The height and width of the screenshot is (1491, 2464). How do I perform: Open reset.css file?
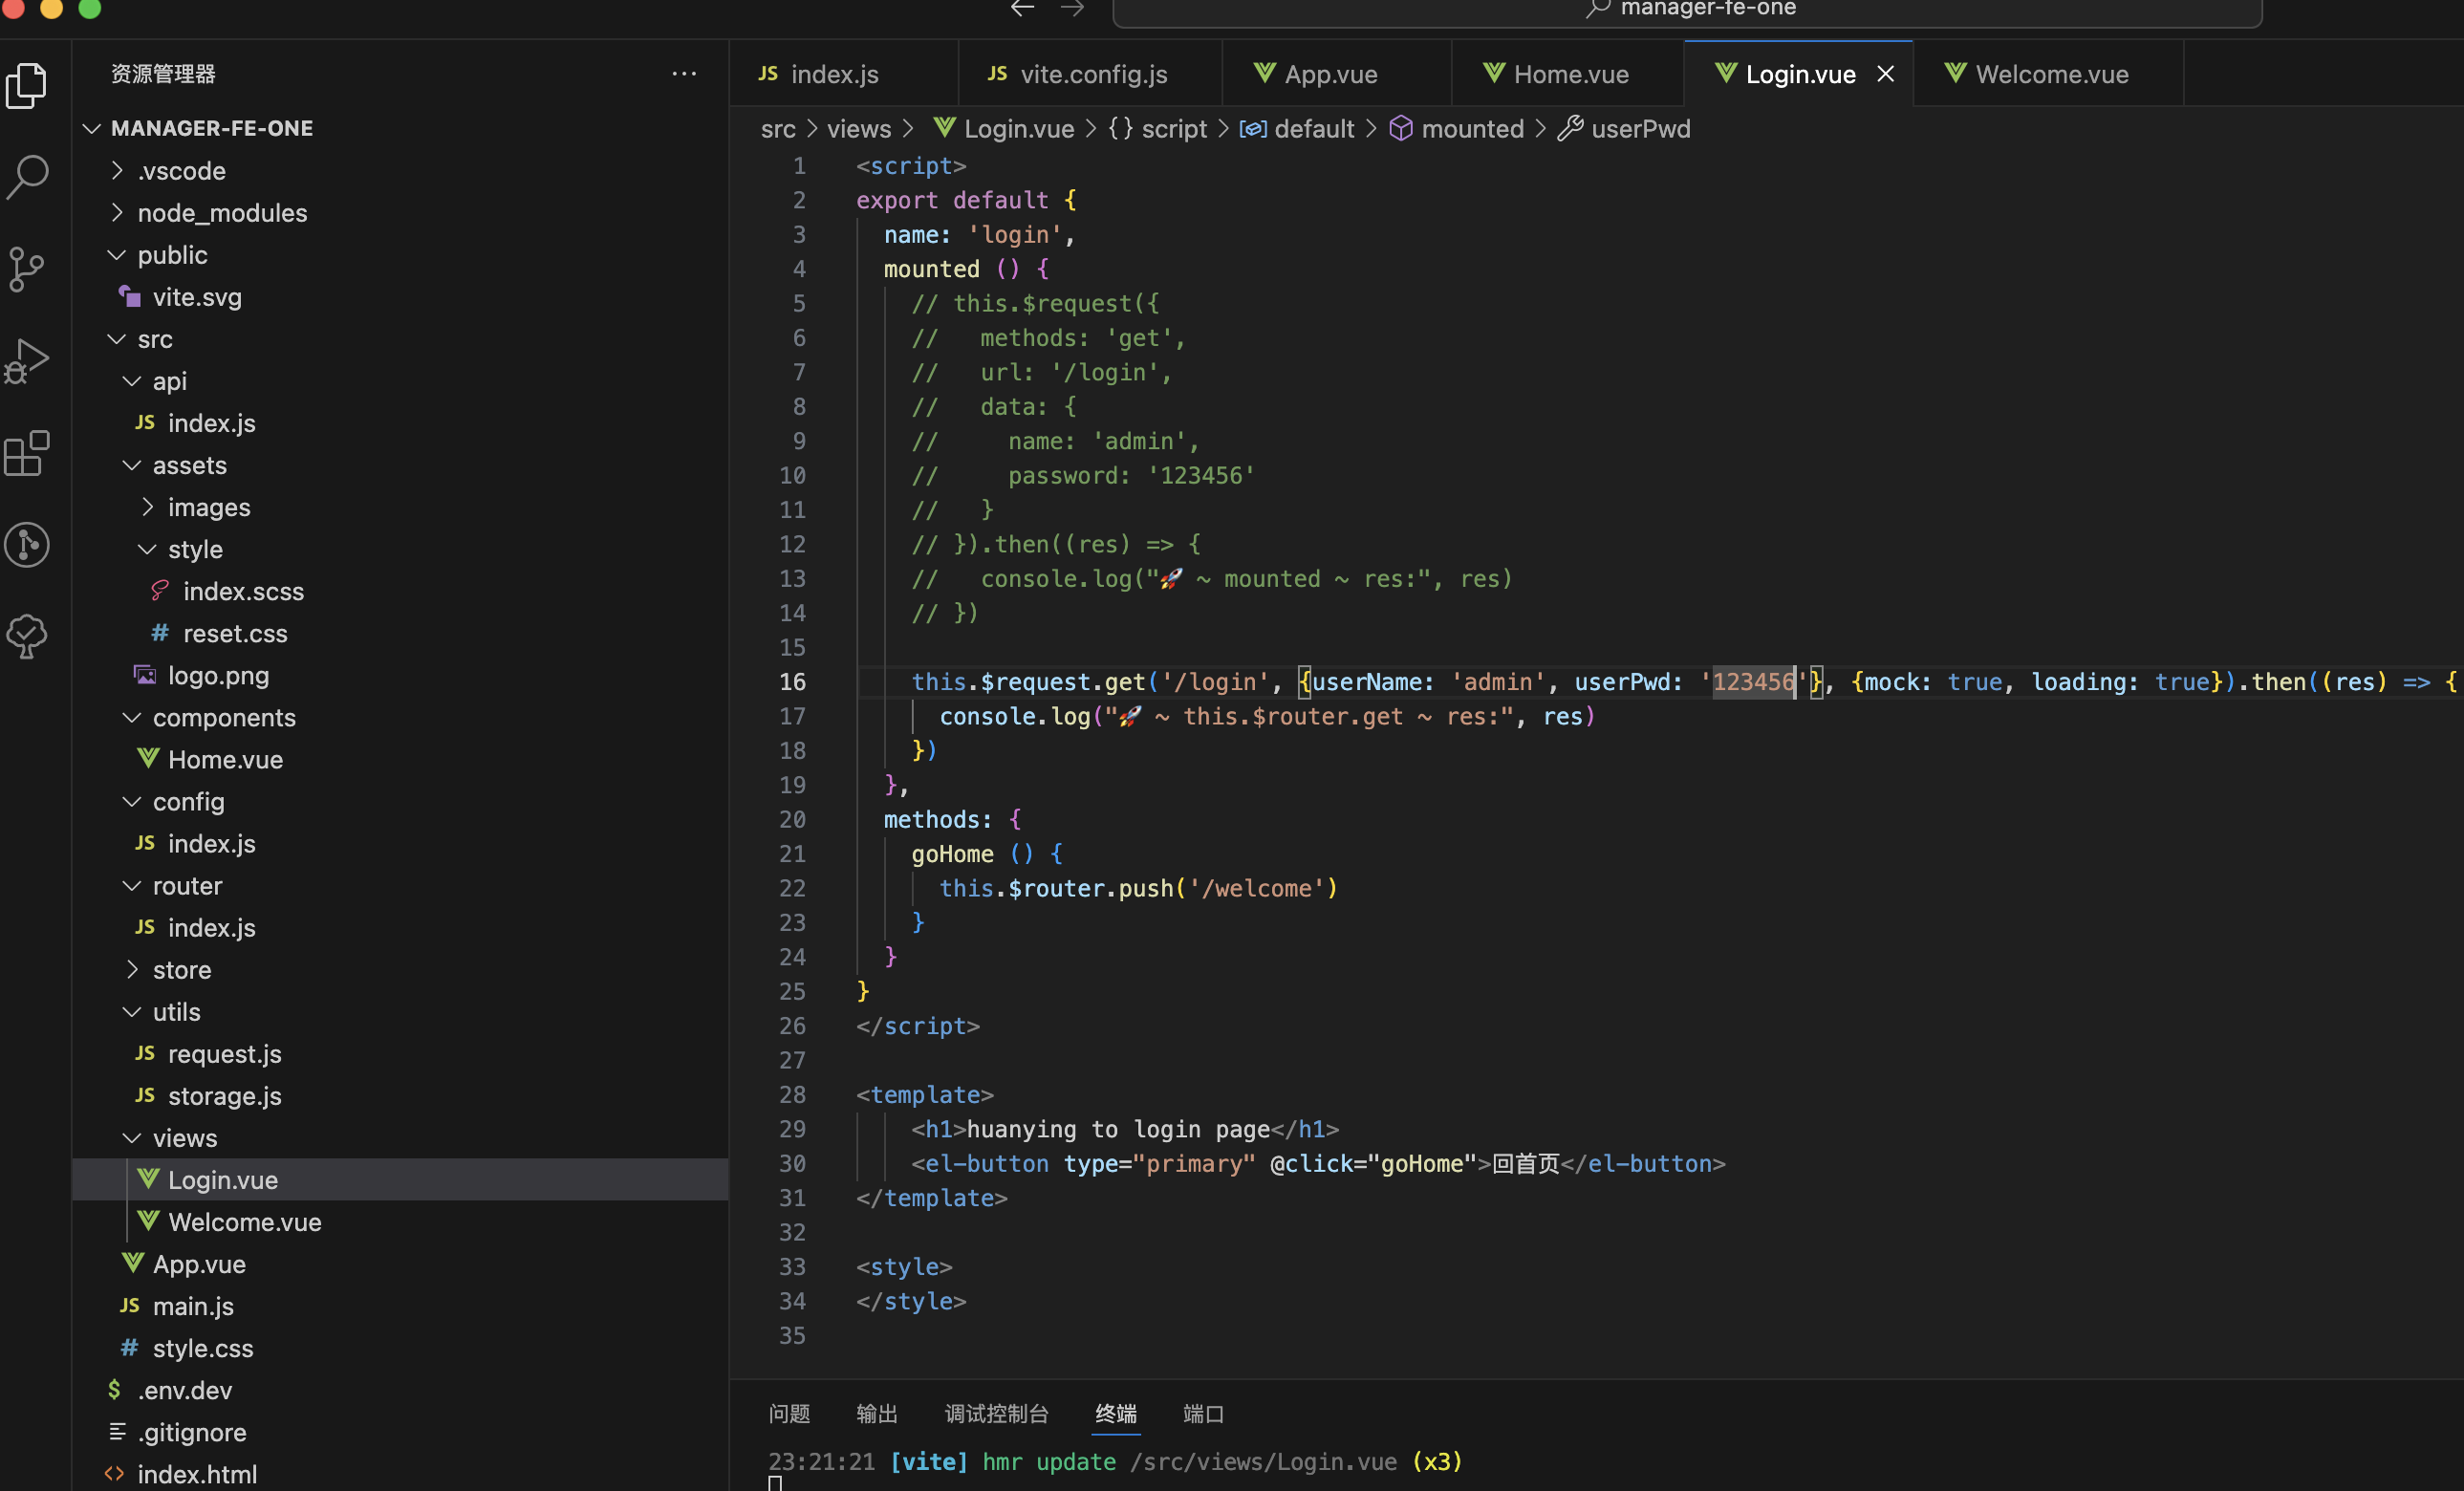(x=400, y=633)
